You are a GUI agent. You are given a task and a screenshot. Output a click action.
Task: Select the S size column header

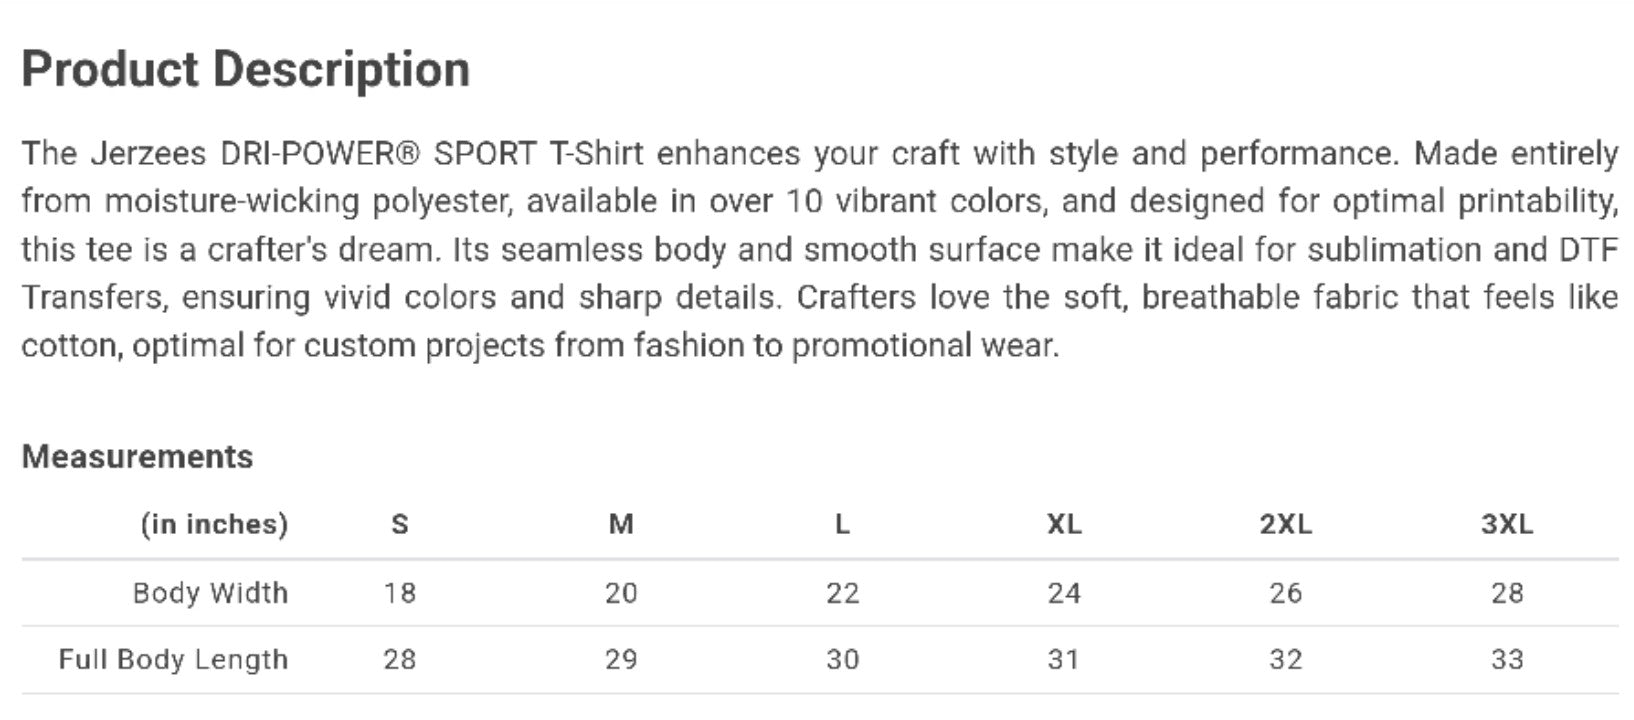pyautogui.click(x=400, y=524)
